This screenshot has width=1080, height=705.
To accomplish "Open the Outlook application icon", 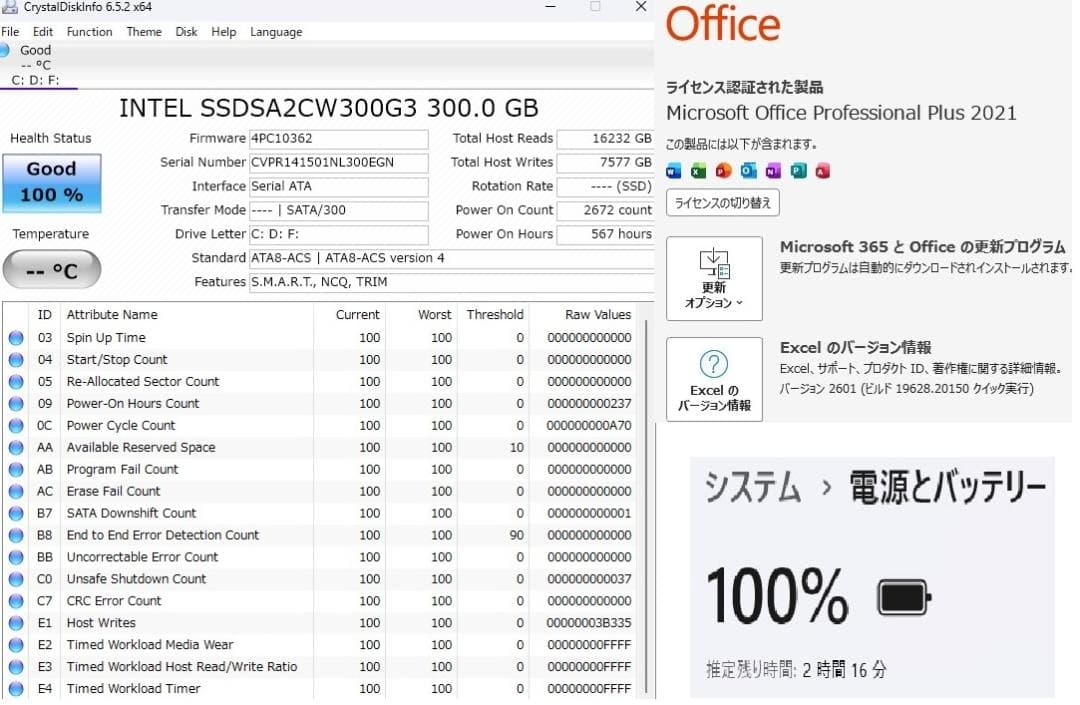I will point(749,171).
